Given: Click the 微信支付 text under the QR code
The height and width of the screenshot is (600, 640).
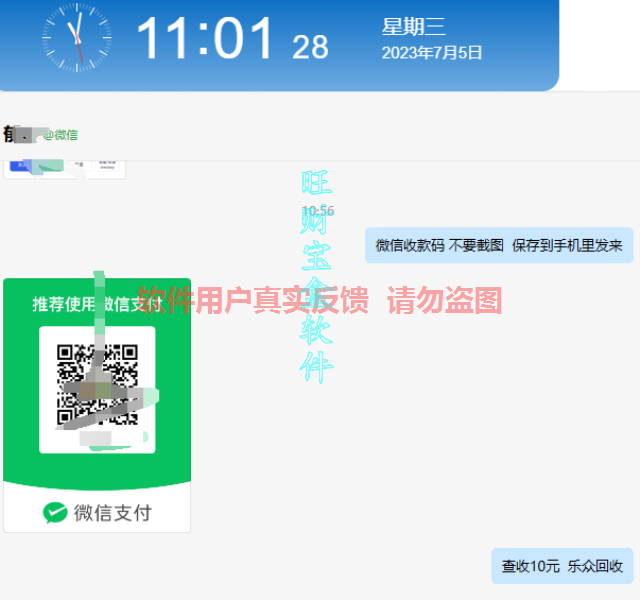Looking at the screenshot, I should [112, 513].
